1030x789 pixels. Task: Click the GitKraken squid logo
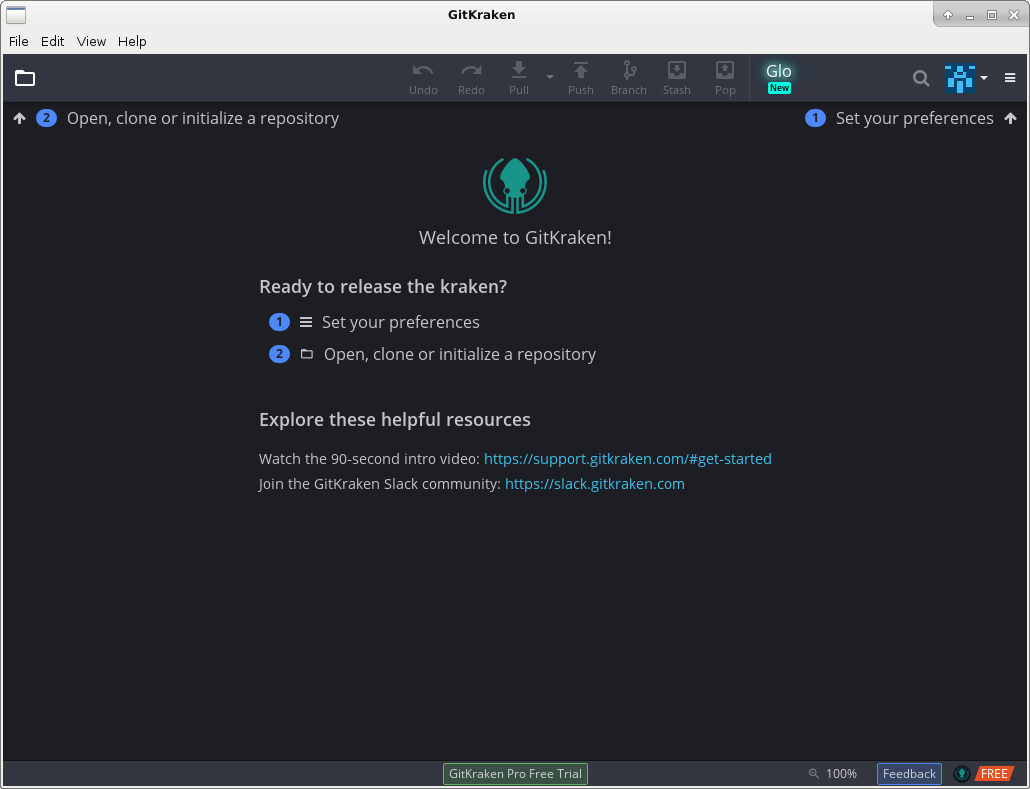pos(515,185)
